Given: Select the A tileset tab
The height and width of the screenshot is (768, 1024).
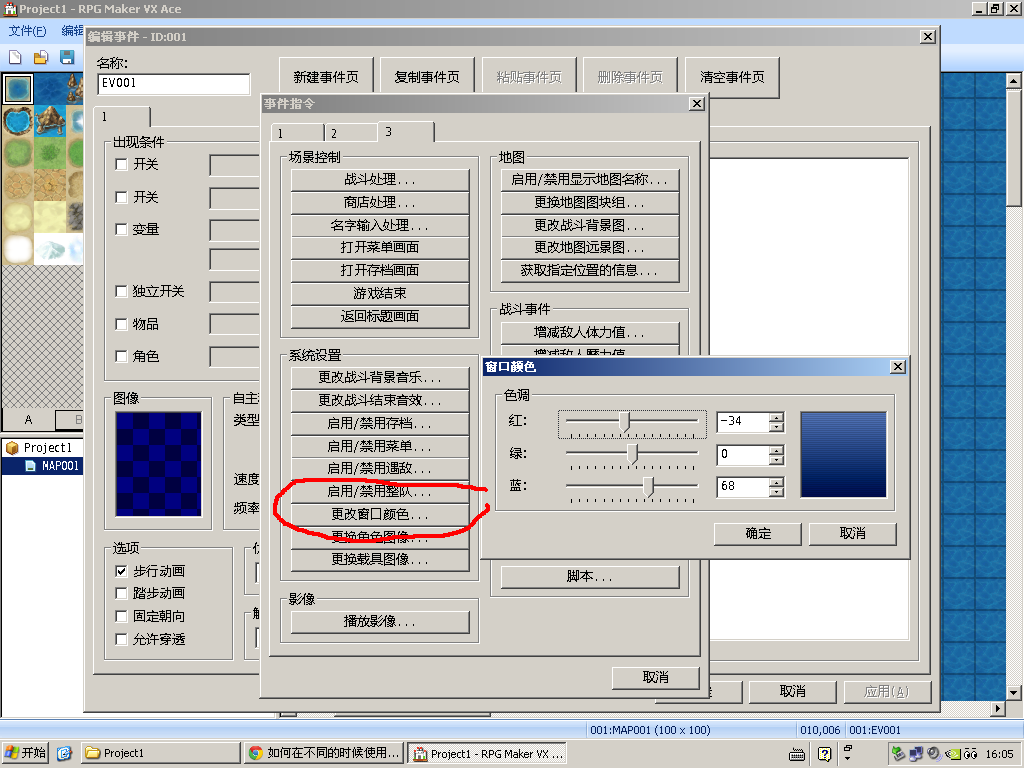Looking at the screenshot, I should 28,419.
